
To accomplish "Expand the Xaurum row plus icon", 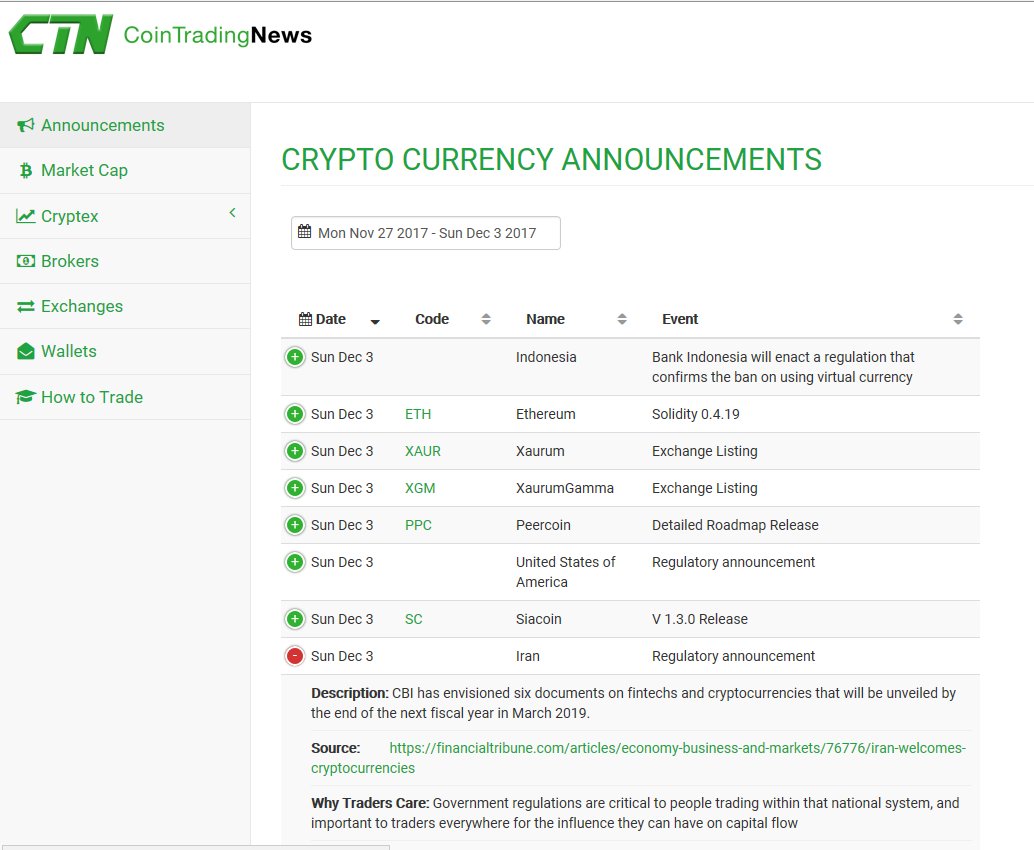I will (x=295, y=451).
